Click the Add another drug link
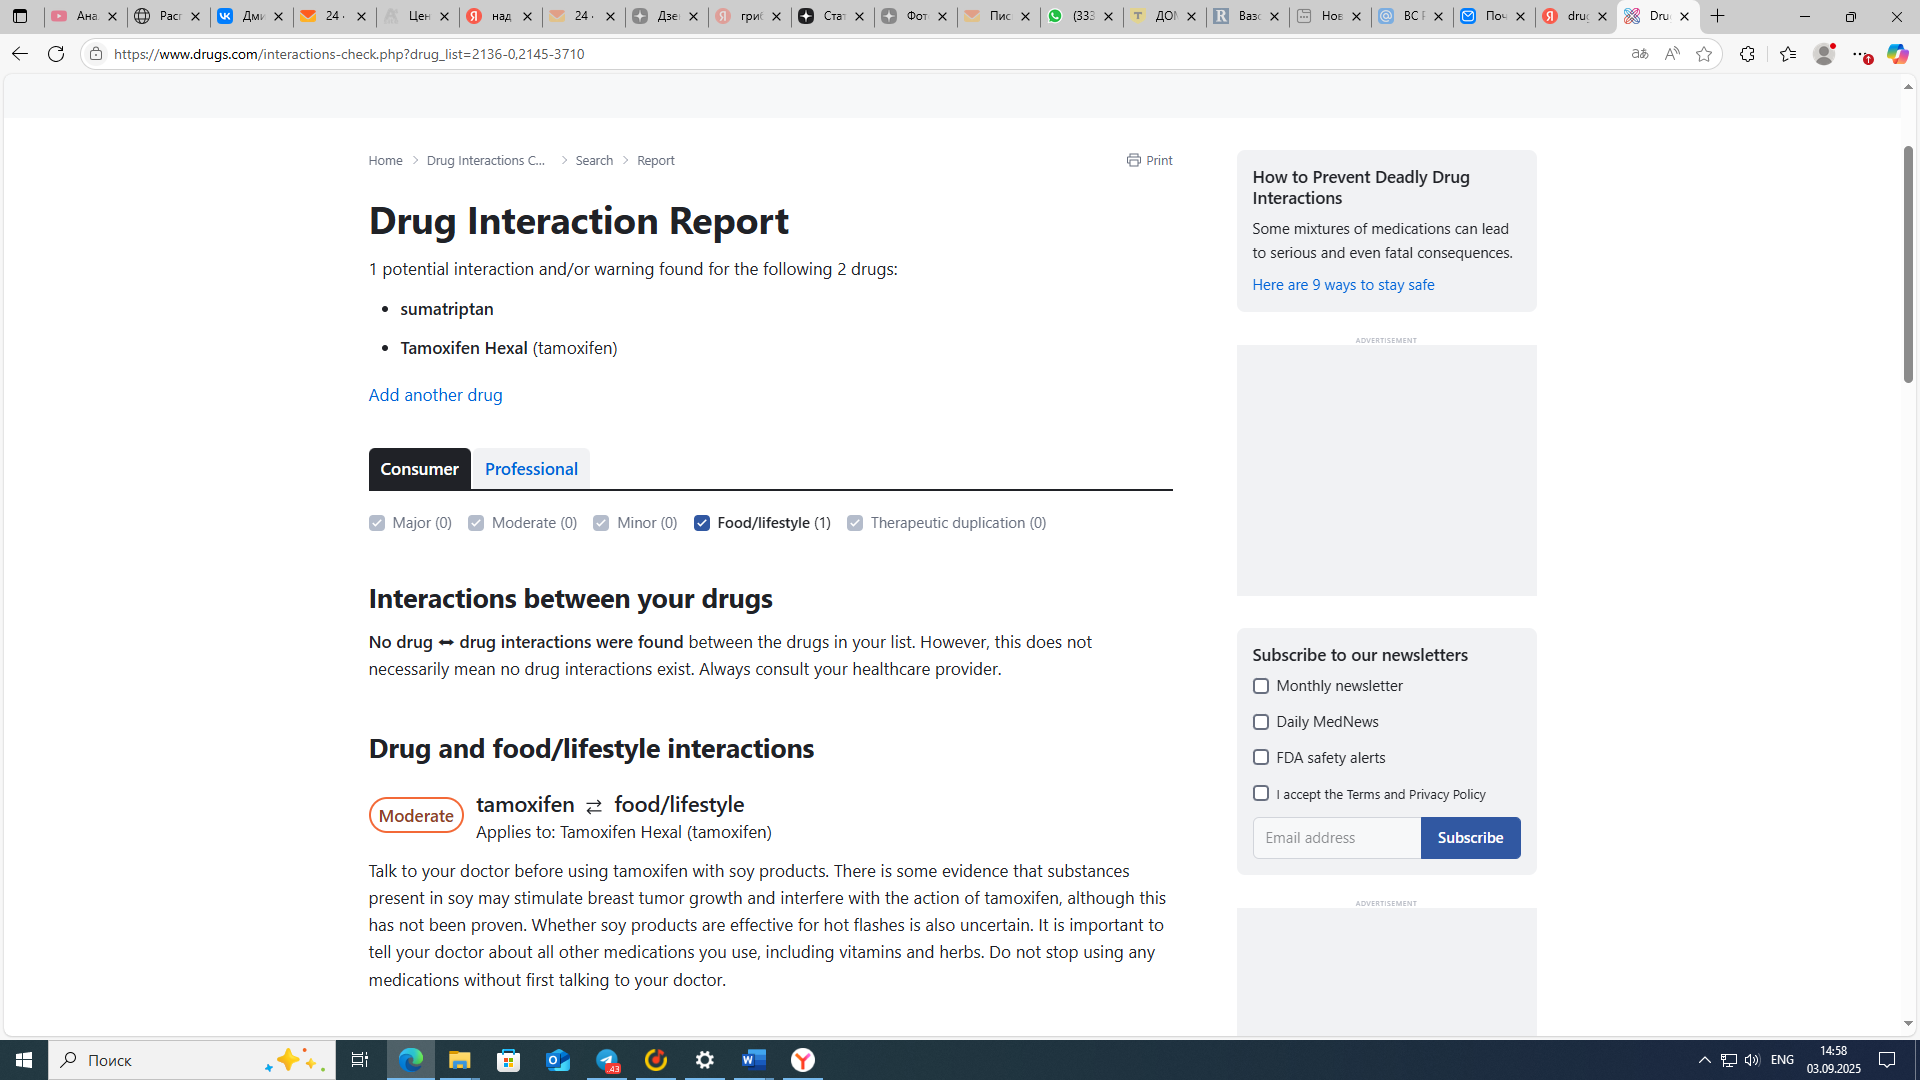The image size is (1920, 1080). [435, 395]
